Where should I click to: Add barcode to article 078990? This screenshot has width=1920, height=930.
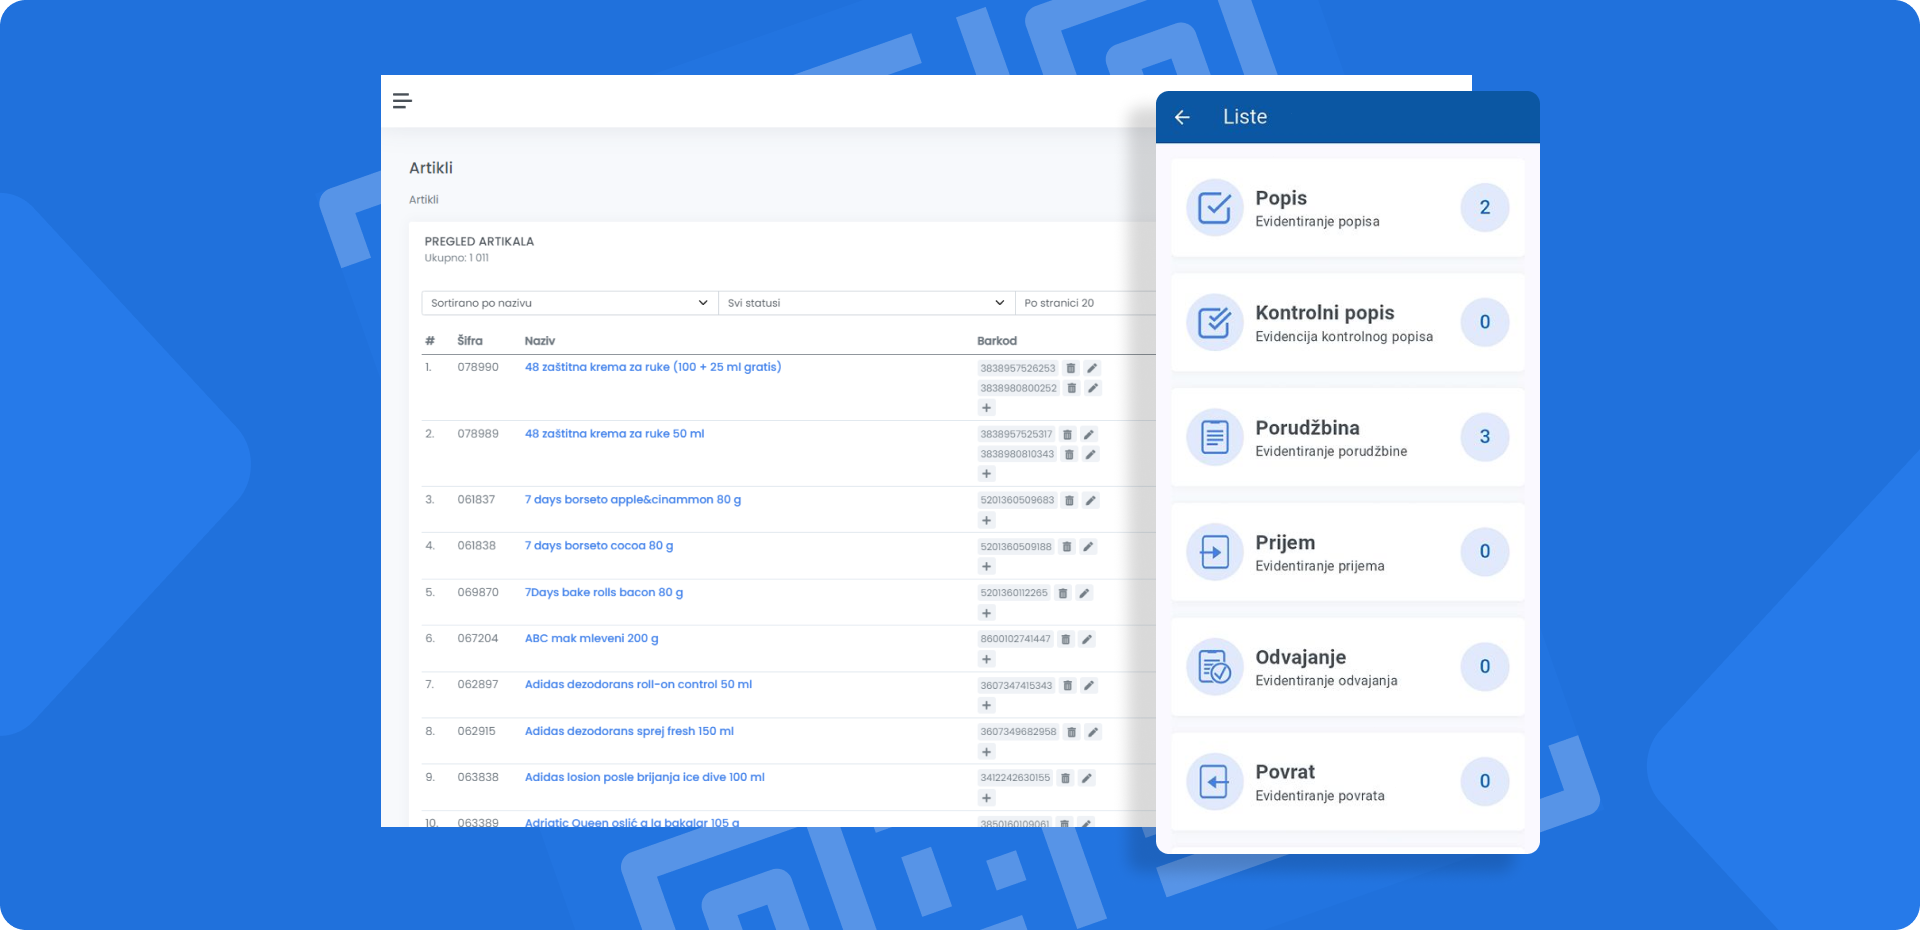tap(986, 408)
